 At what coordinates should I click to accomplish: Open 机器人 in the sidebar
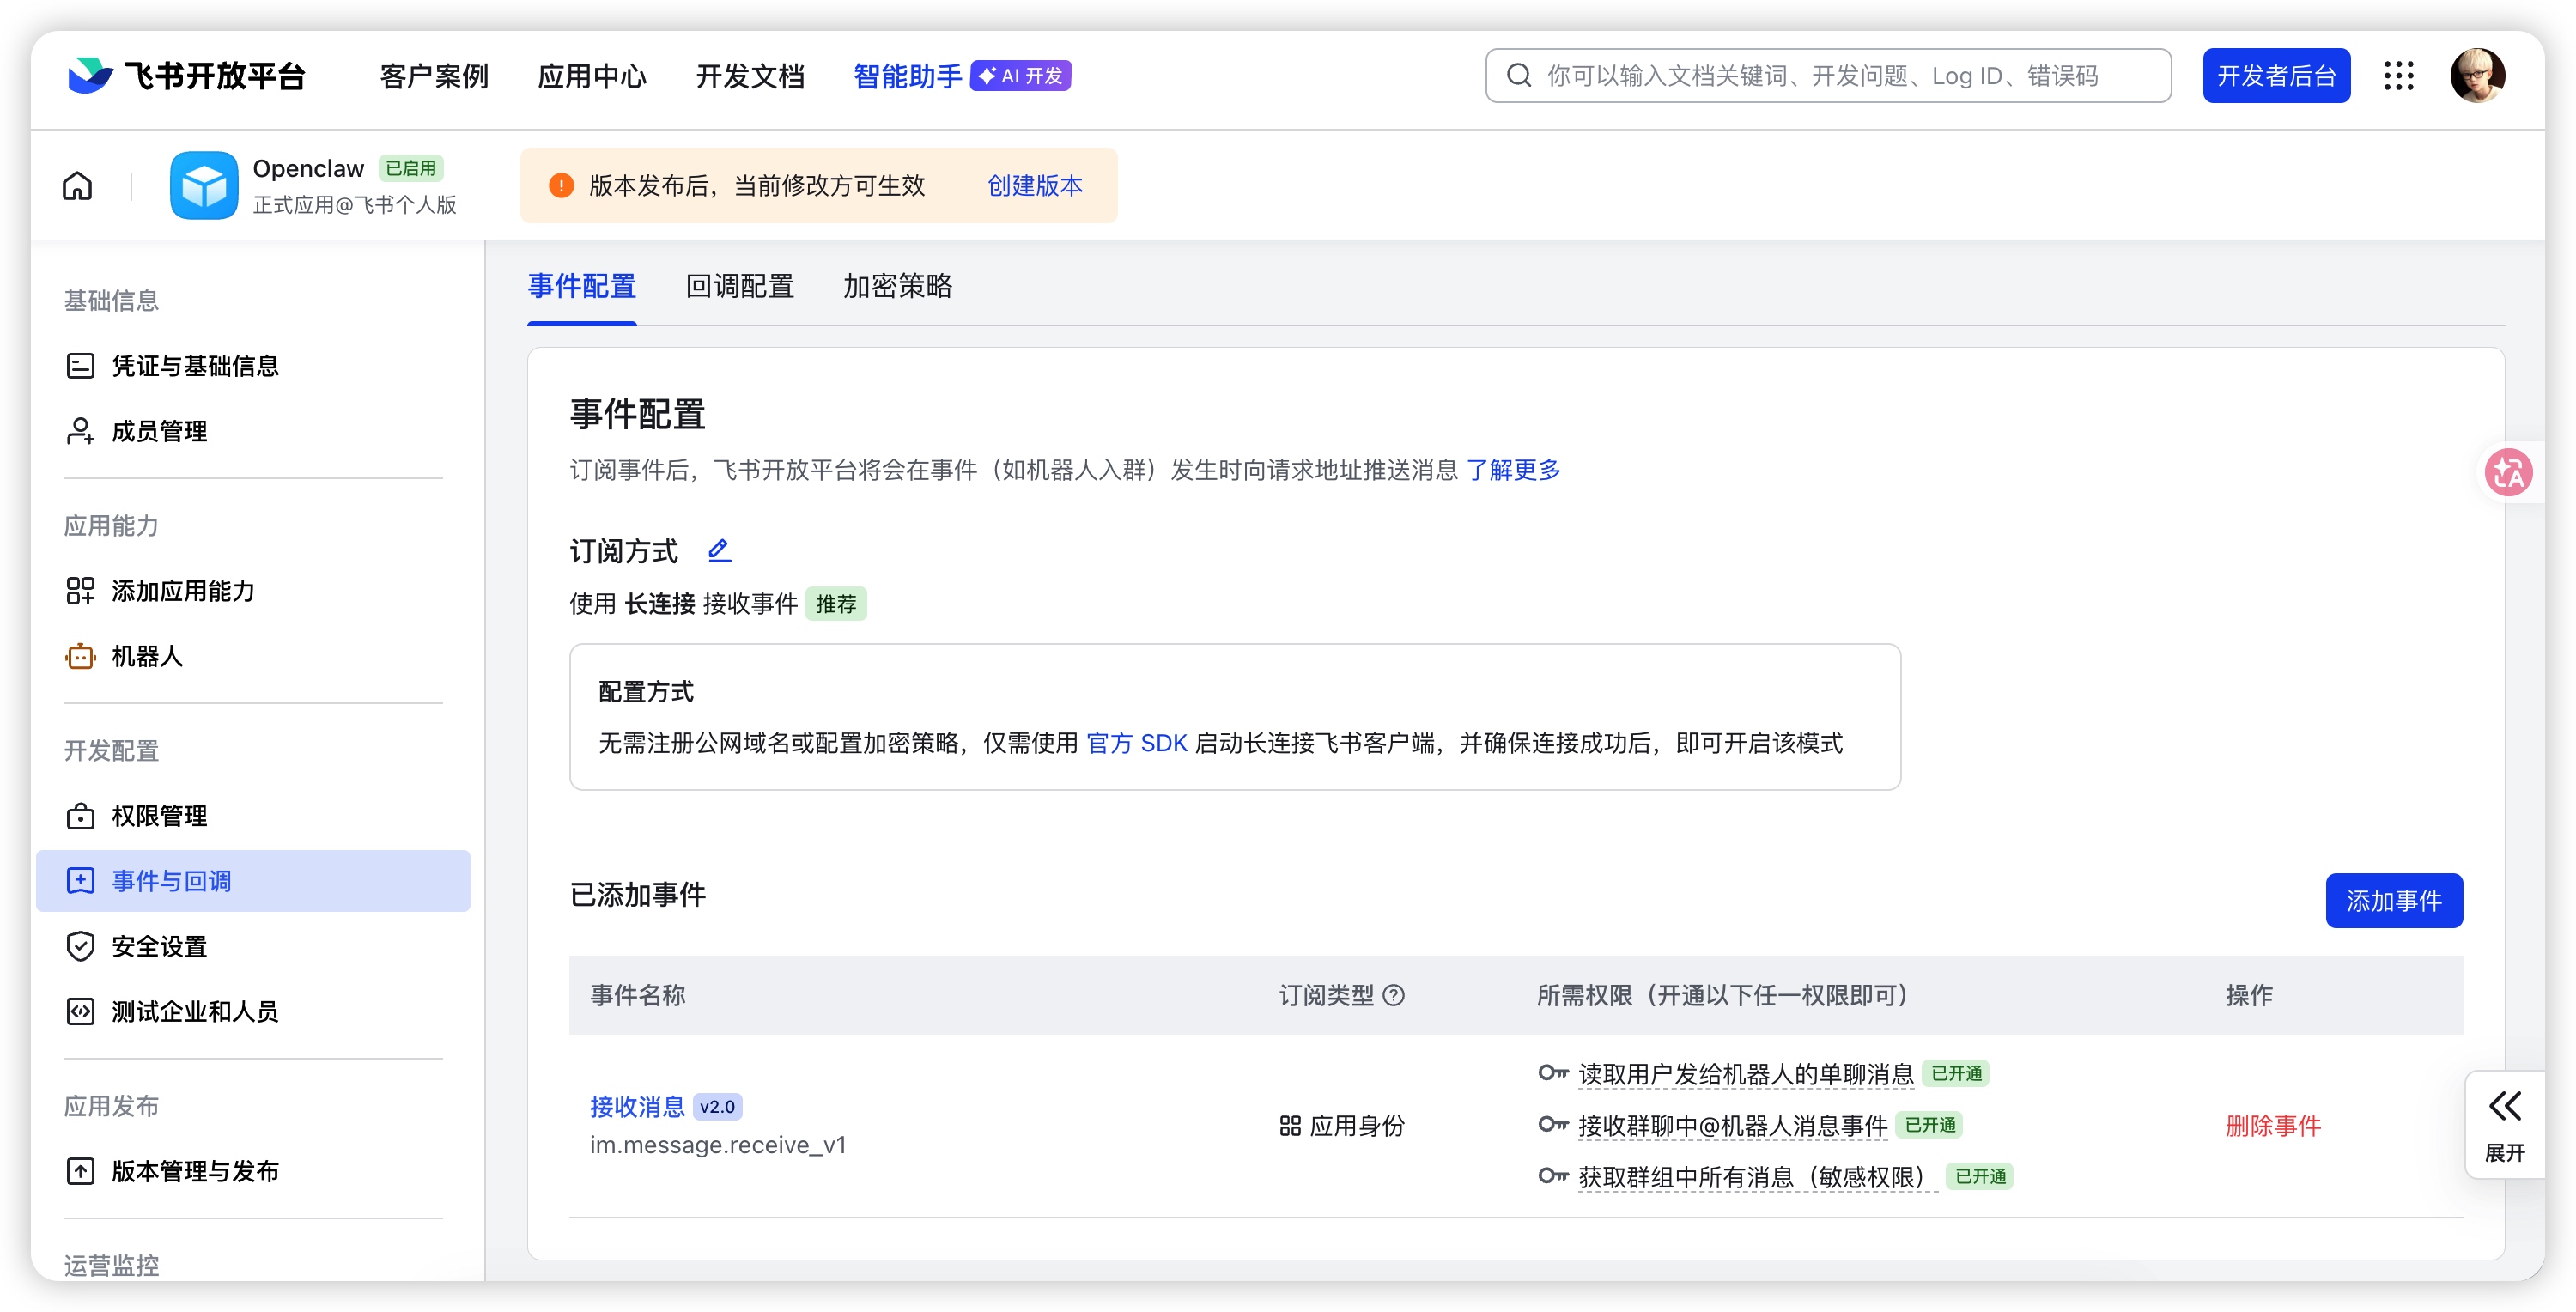(x=147, y=656)
